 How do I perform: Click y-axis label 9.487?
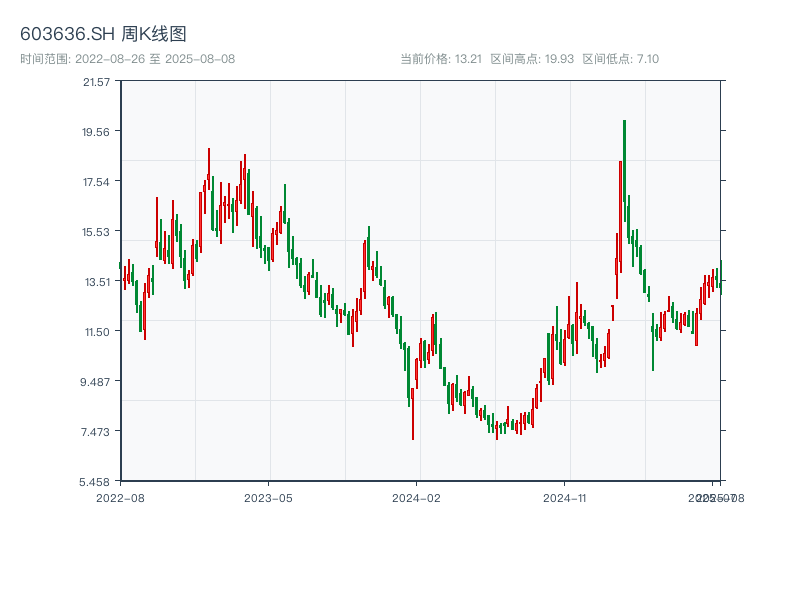tap(95, 382)
